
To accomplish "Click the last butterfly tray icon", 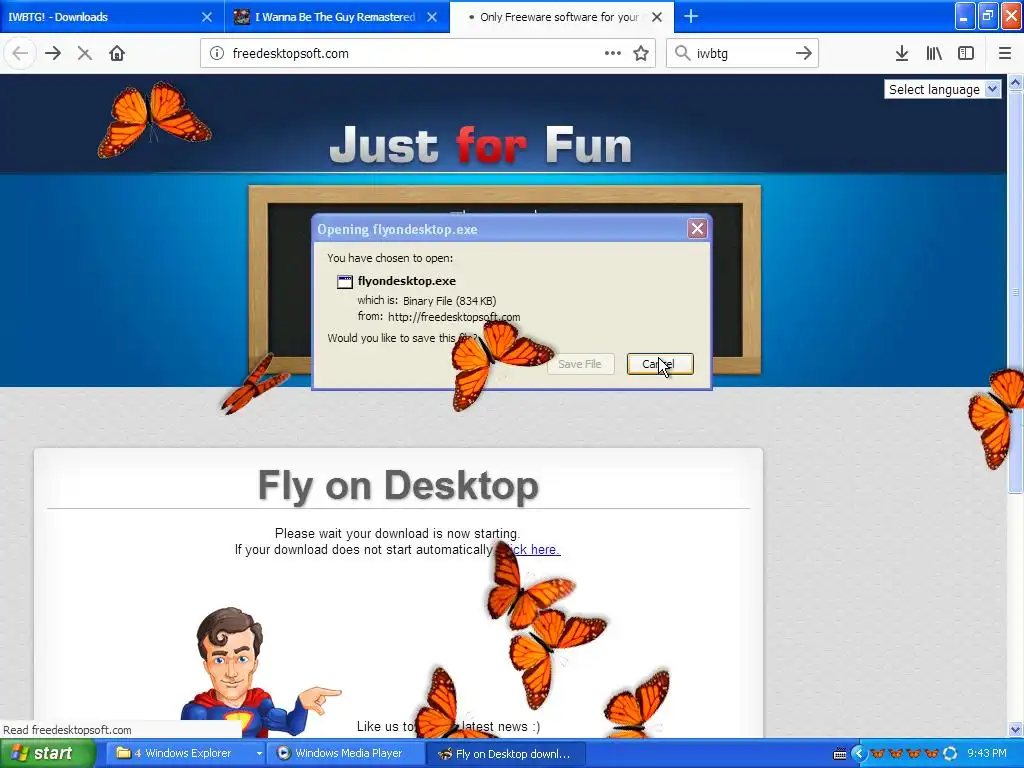I will [x=931, y=754].
